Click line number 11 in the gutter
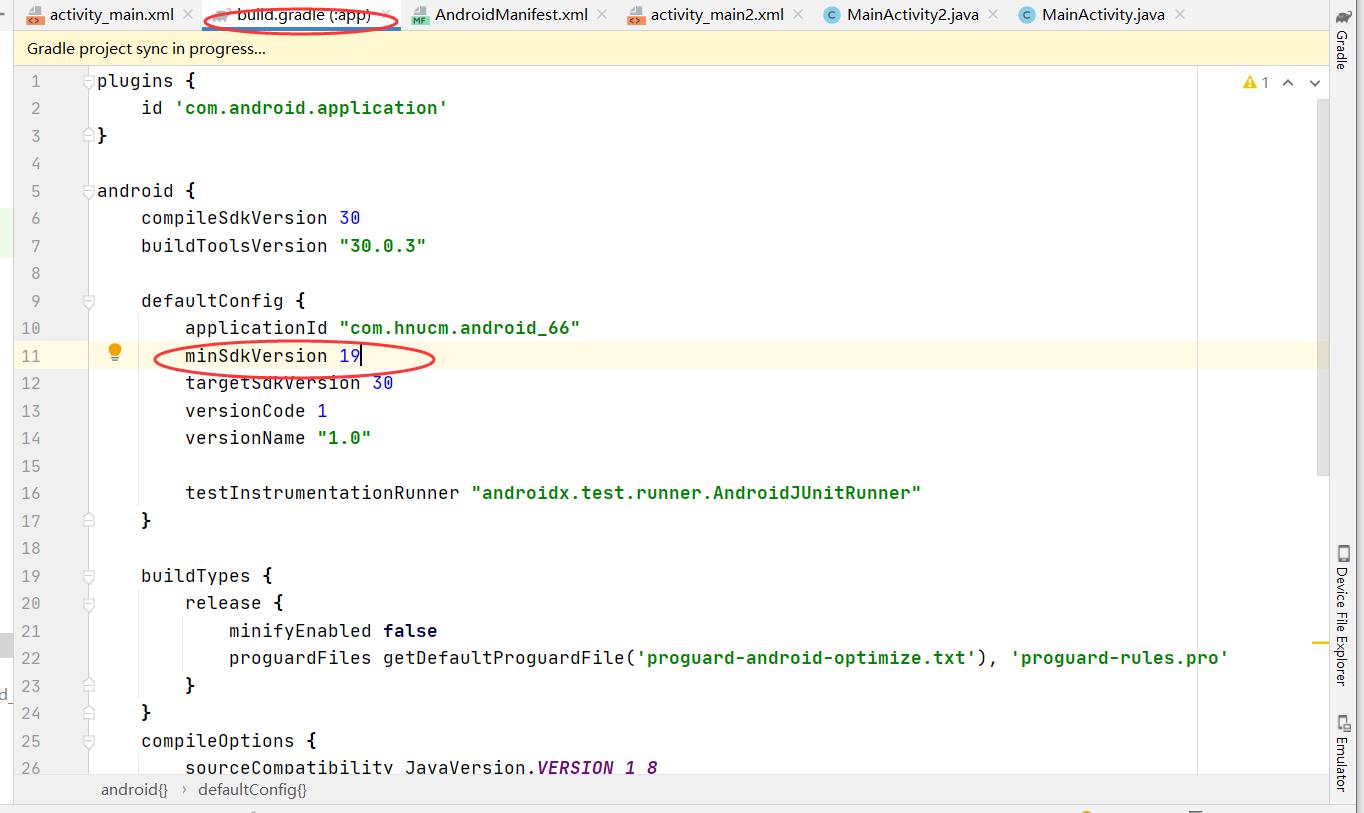Viewport: 1364px width, 813px height. point(30,356)
